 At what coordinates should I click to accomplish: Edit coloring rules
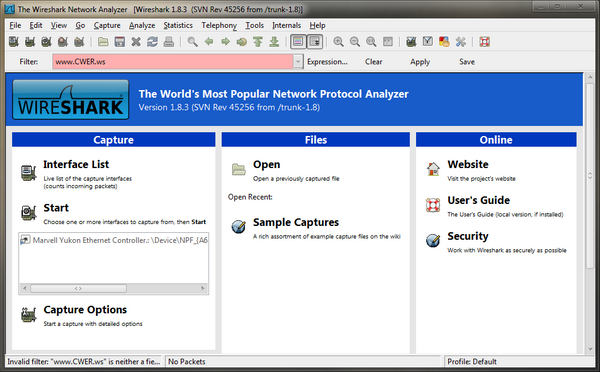point(444,42)
